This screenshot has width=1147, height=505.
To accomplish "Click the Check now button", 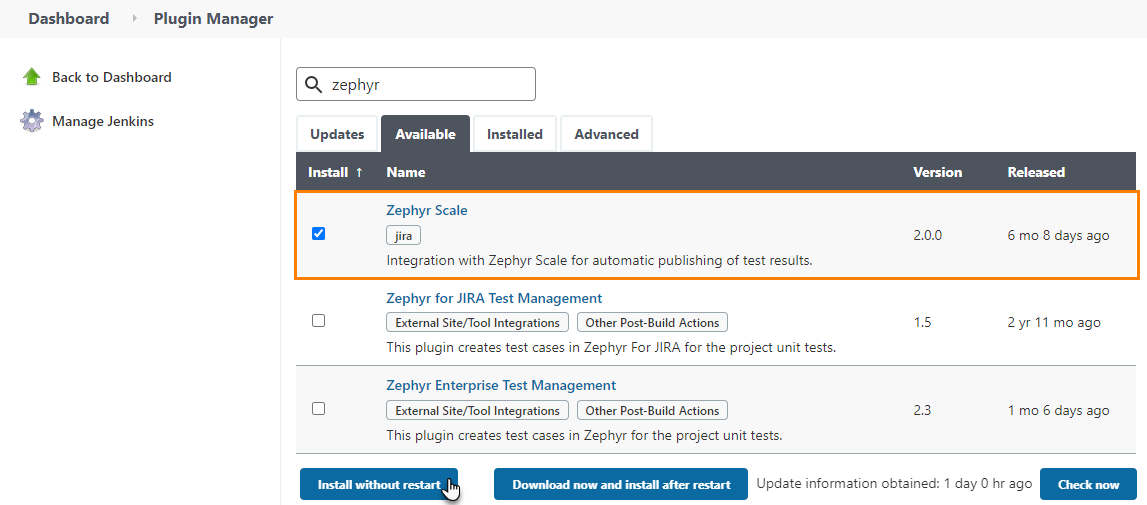I will tap(1088, 484).
